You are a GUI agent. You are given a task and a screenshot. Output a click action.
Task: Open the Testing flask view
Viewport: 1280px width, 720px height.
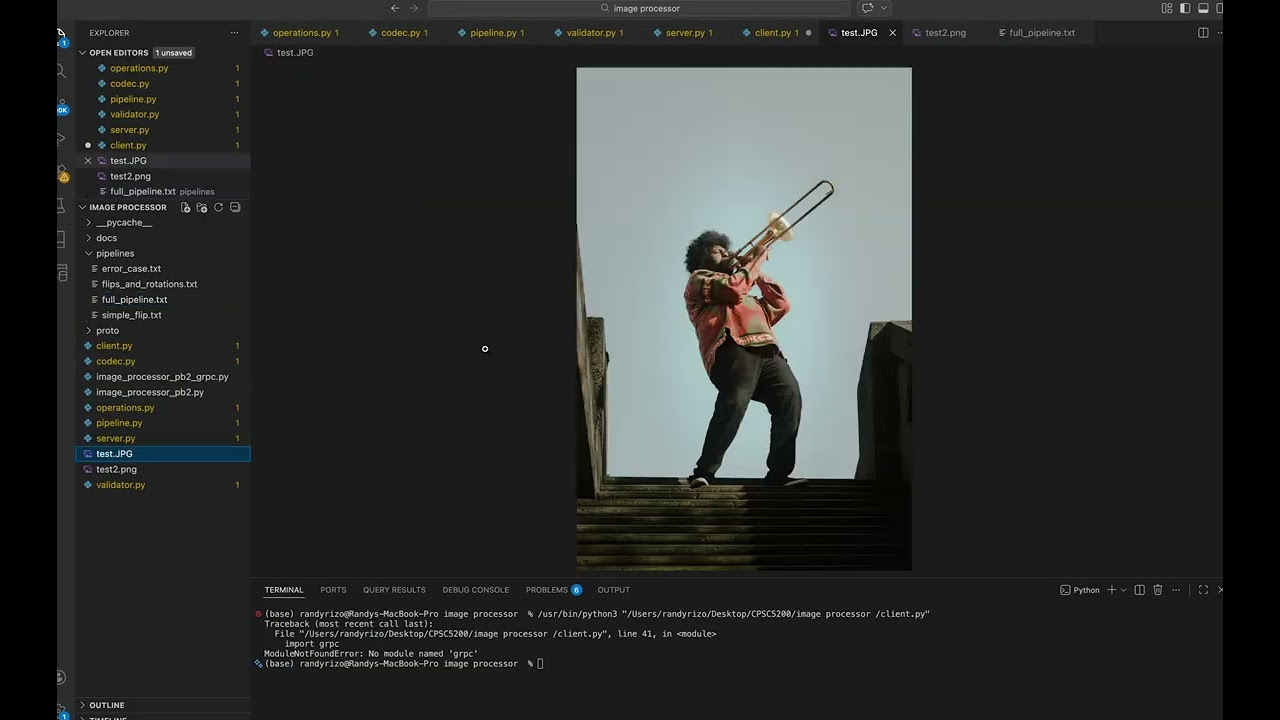tap(61, 205)
